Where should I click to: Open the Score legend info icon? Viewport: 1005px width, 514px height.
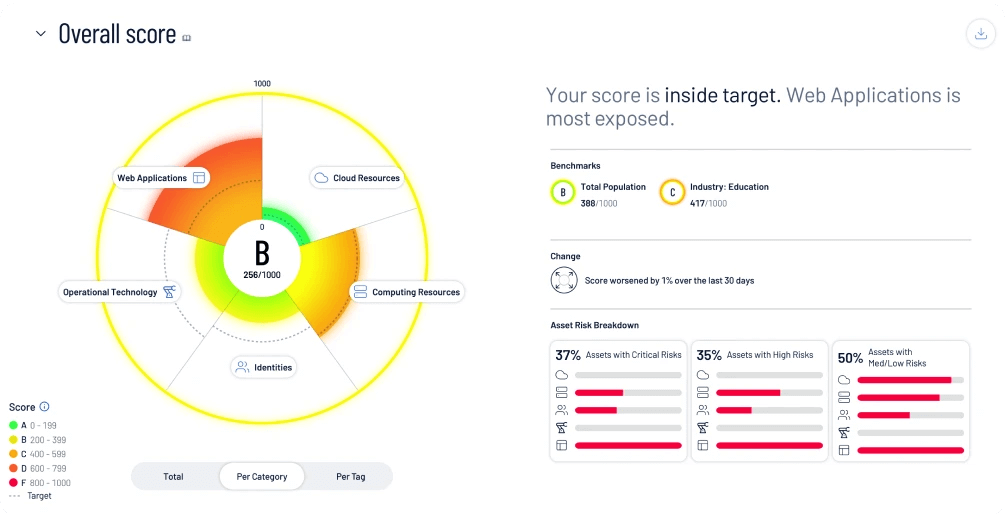point(44,406)
